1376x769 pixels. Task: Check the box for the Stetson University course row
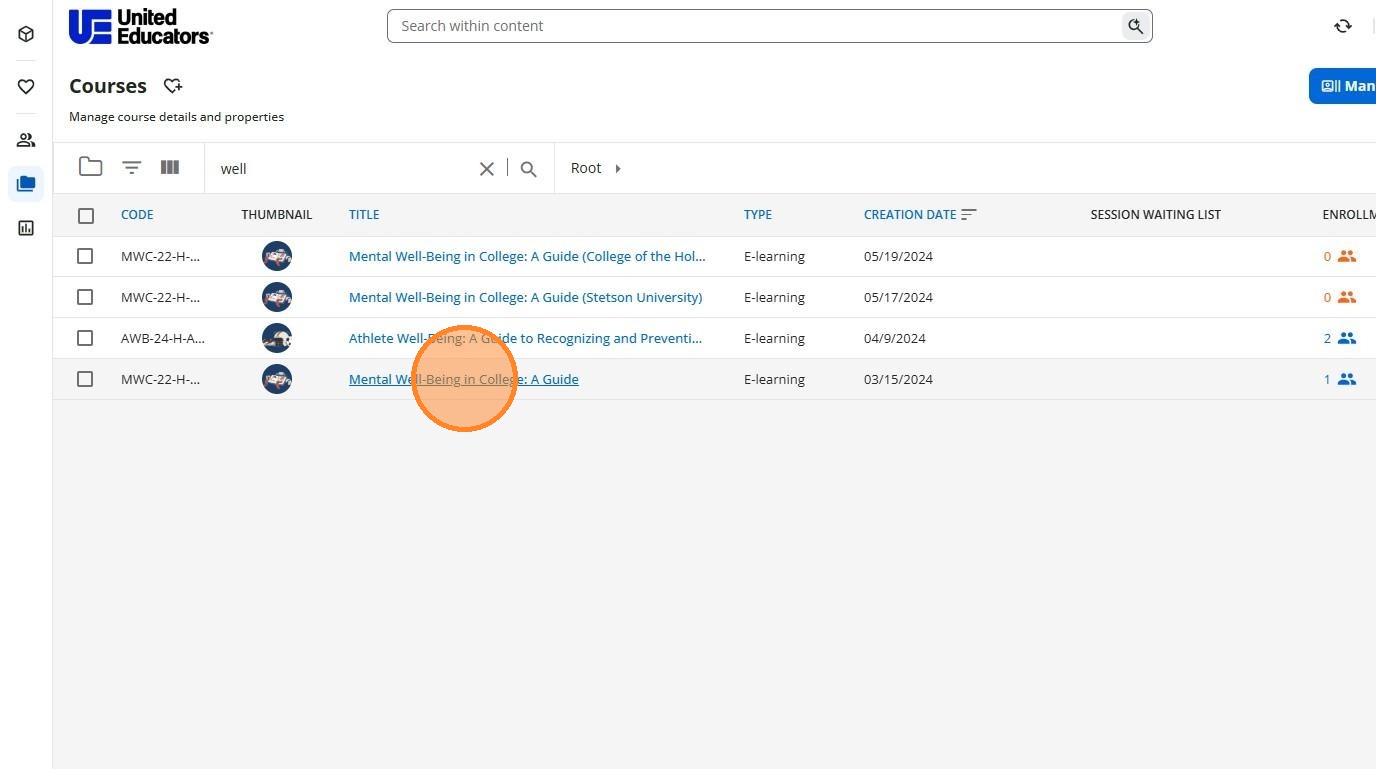[85, 297]
